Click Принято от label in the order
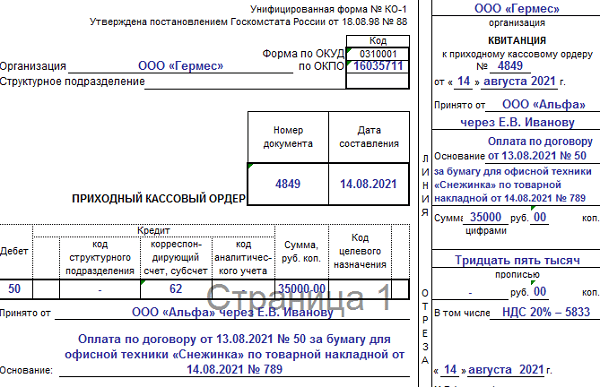 [x=25, y=313]
